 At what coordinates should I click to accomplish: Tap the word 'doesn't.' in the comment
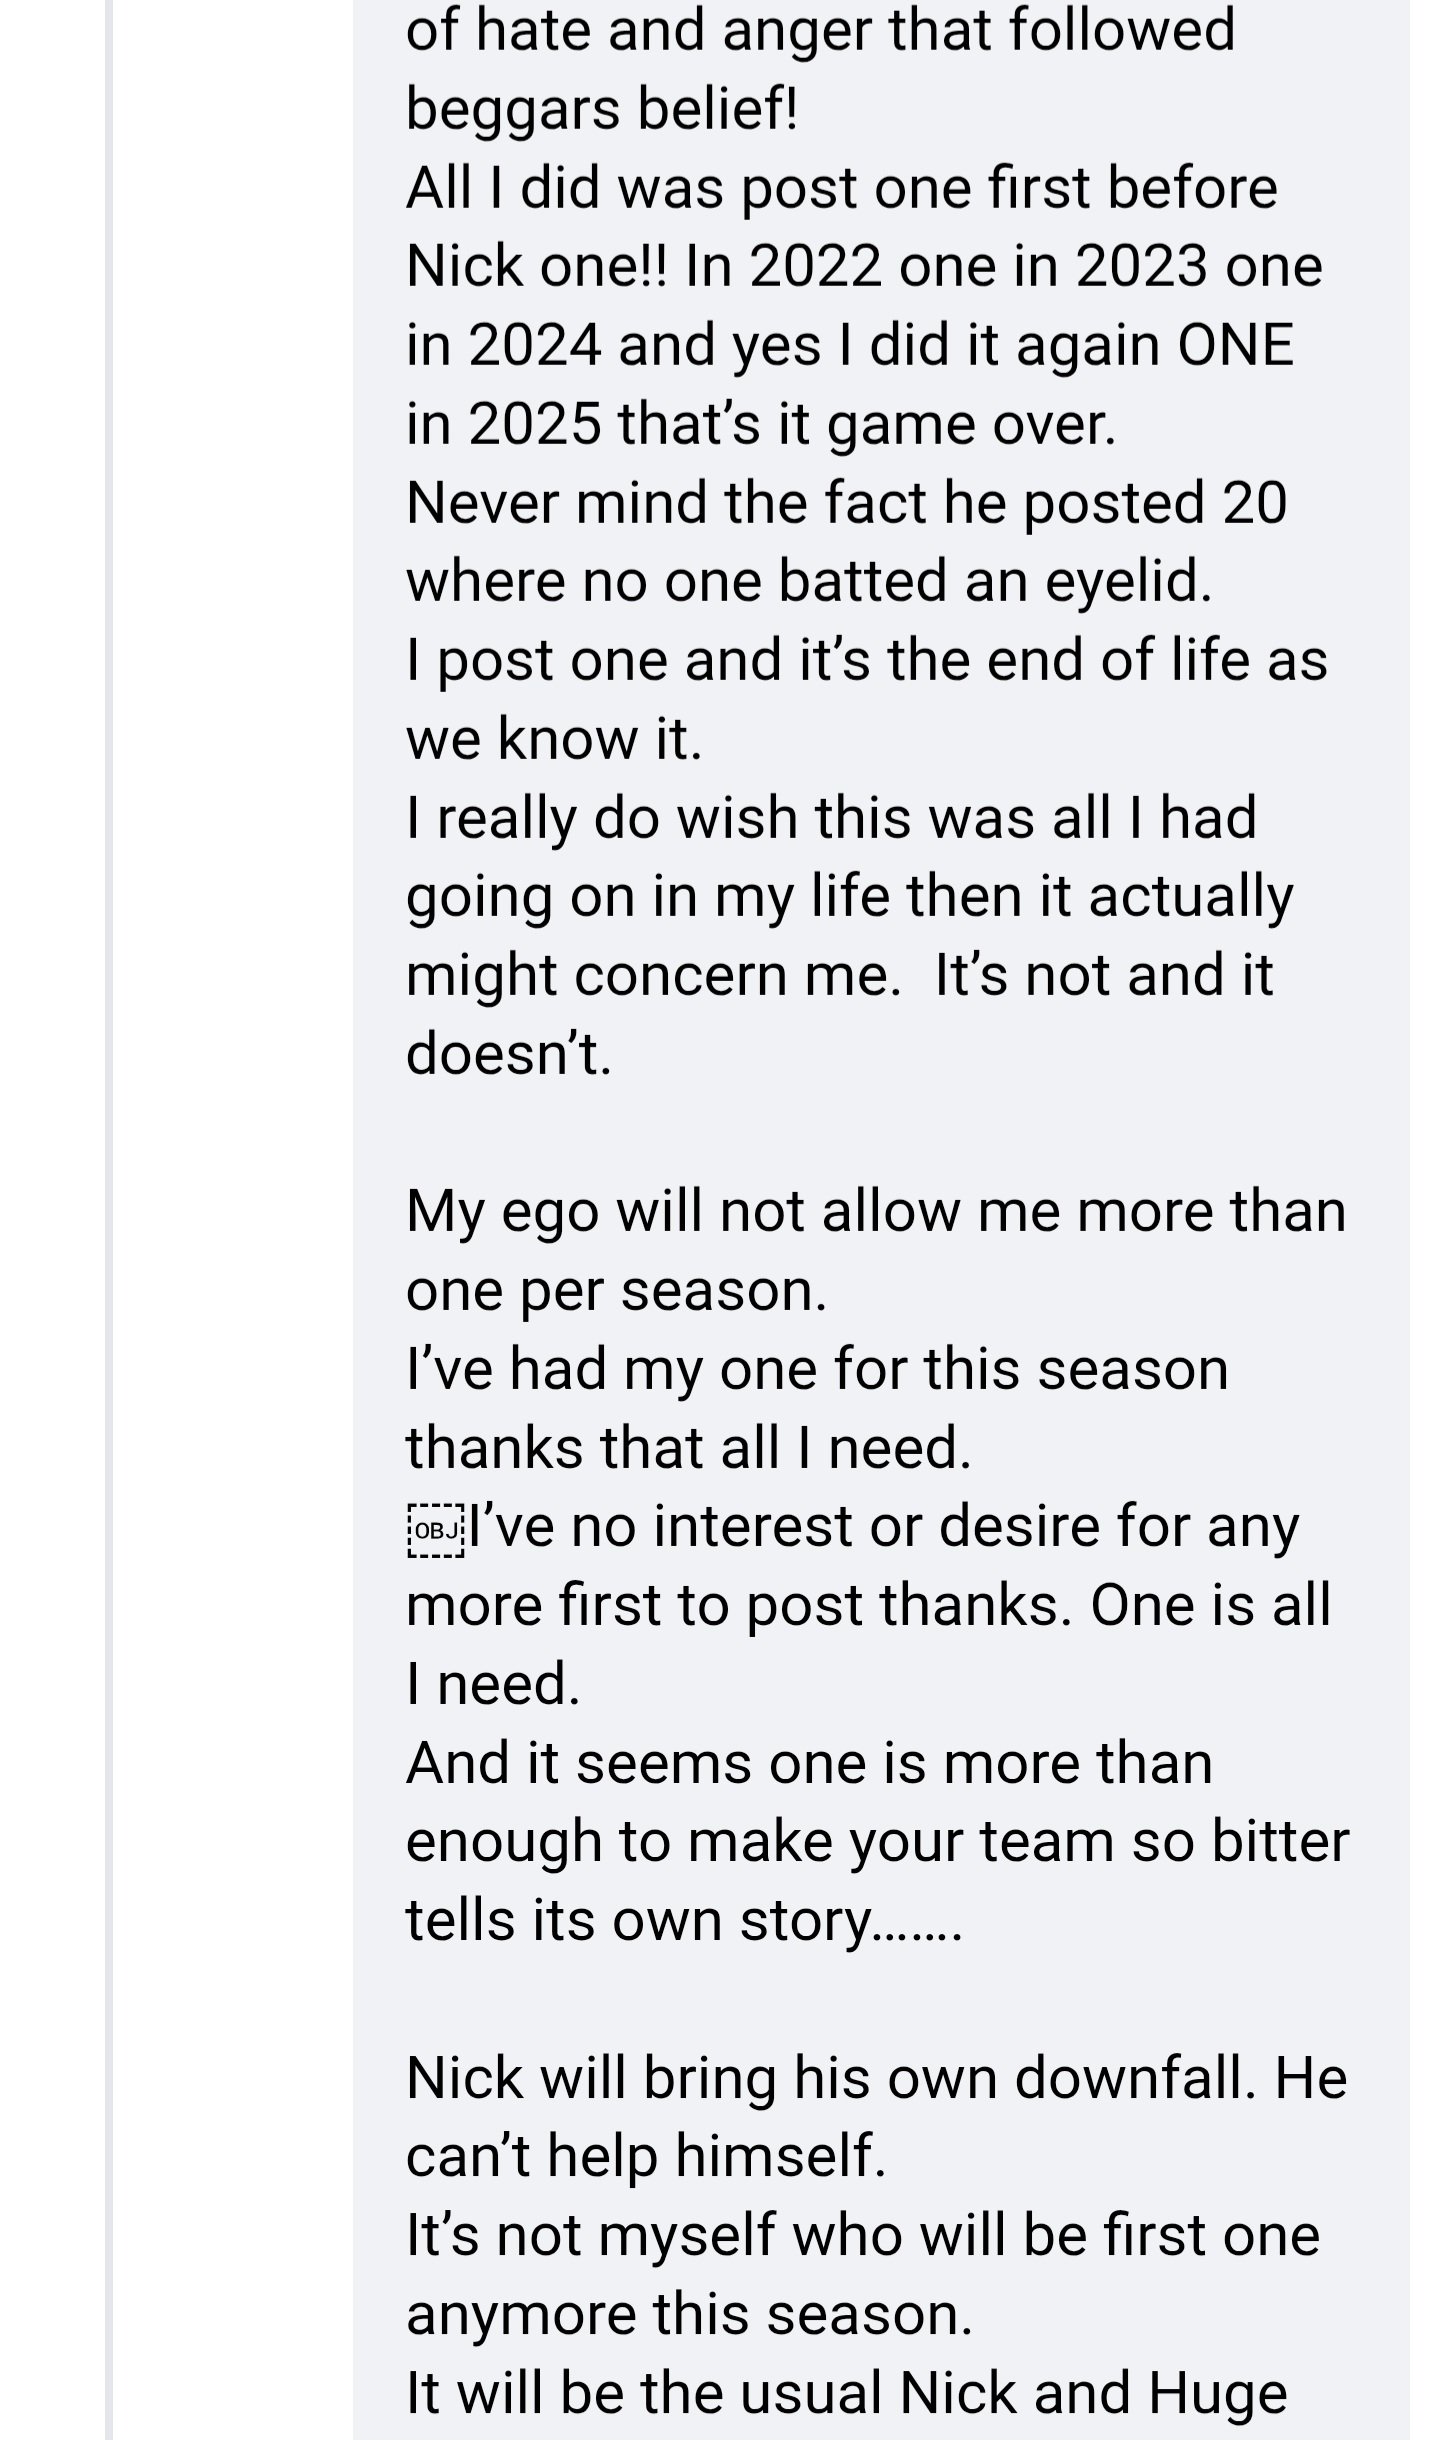(509, 1053)
